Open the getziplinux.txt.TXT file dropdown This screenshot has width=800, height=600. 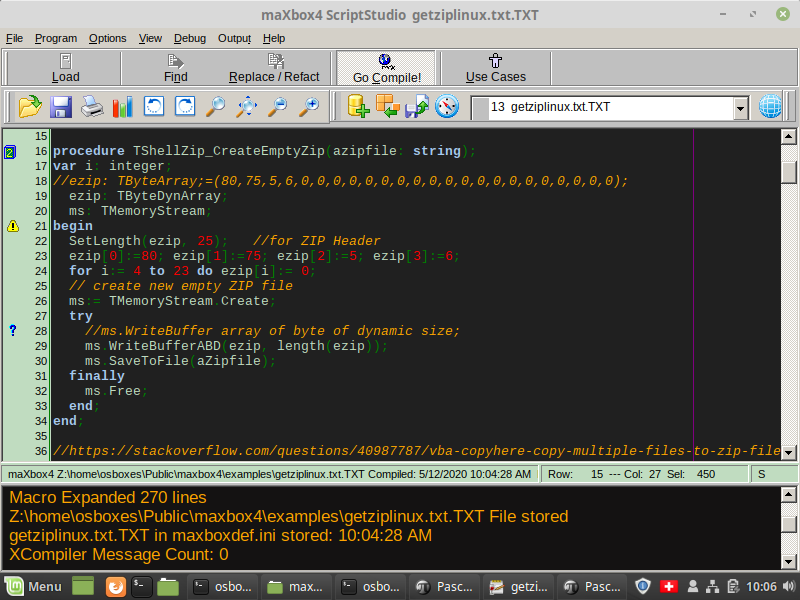(x=740, y=108)
